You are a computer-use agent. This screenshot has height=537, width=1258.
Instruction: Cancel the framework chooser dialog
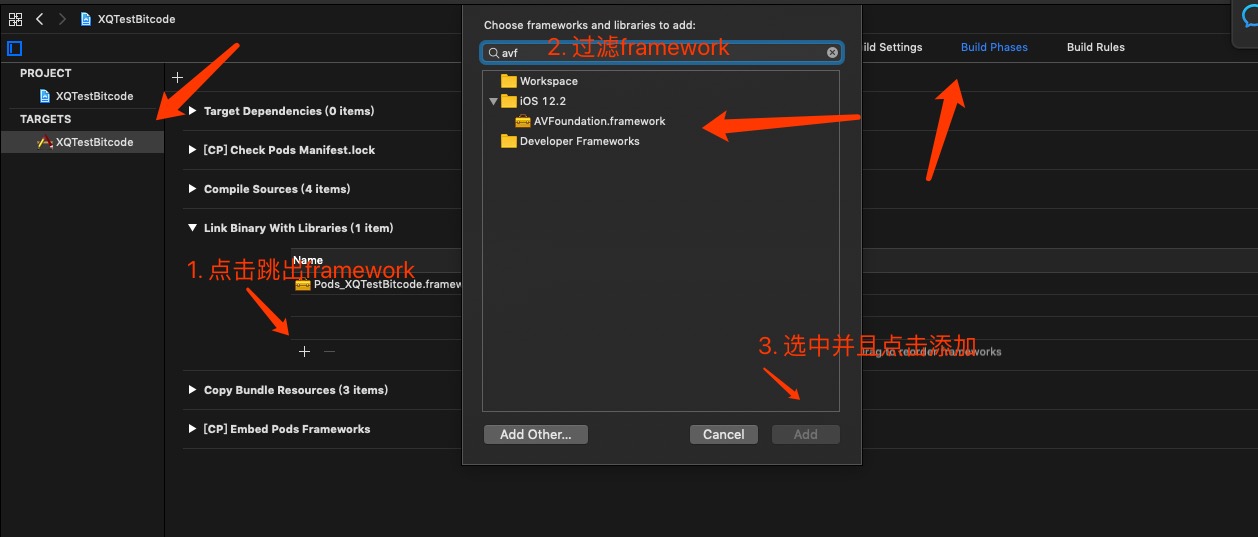723,435
